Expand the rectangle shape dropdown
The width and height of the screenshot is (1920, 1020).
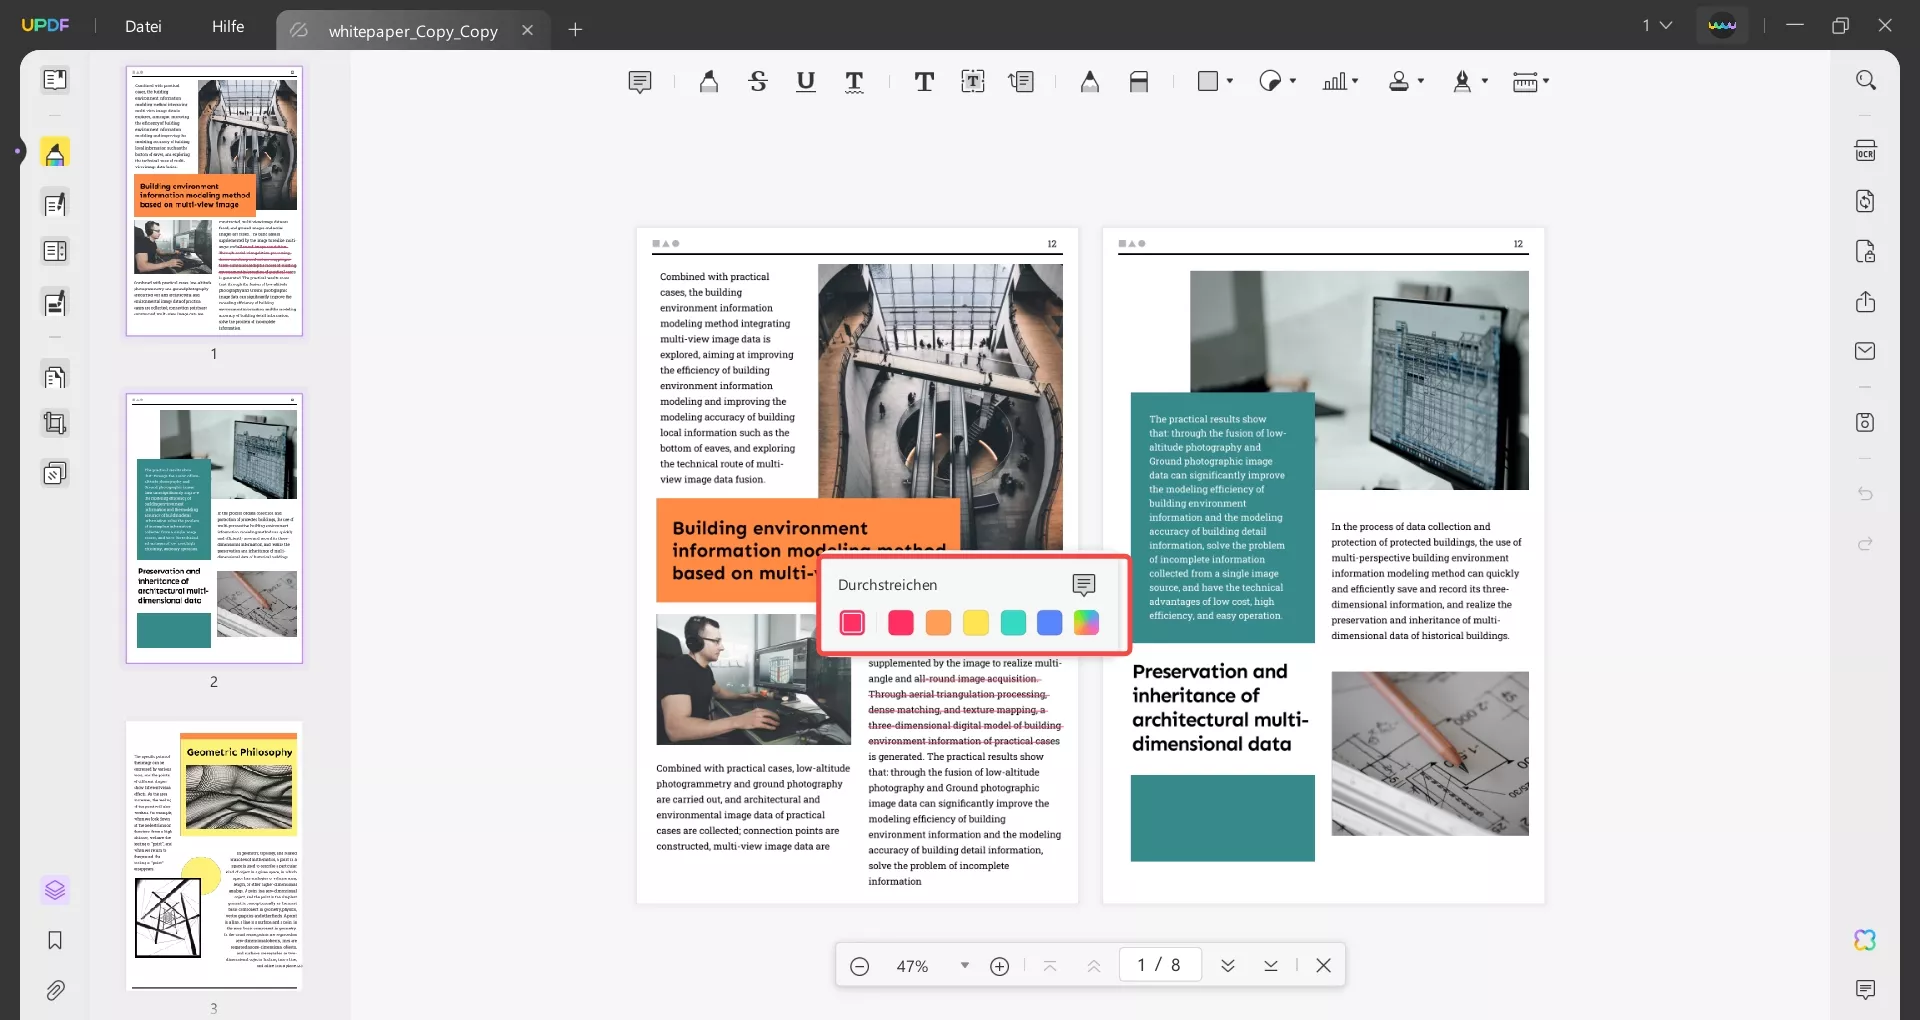1229,81
